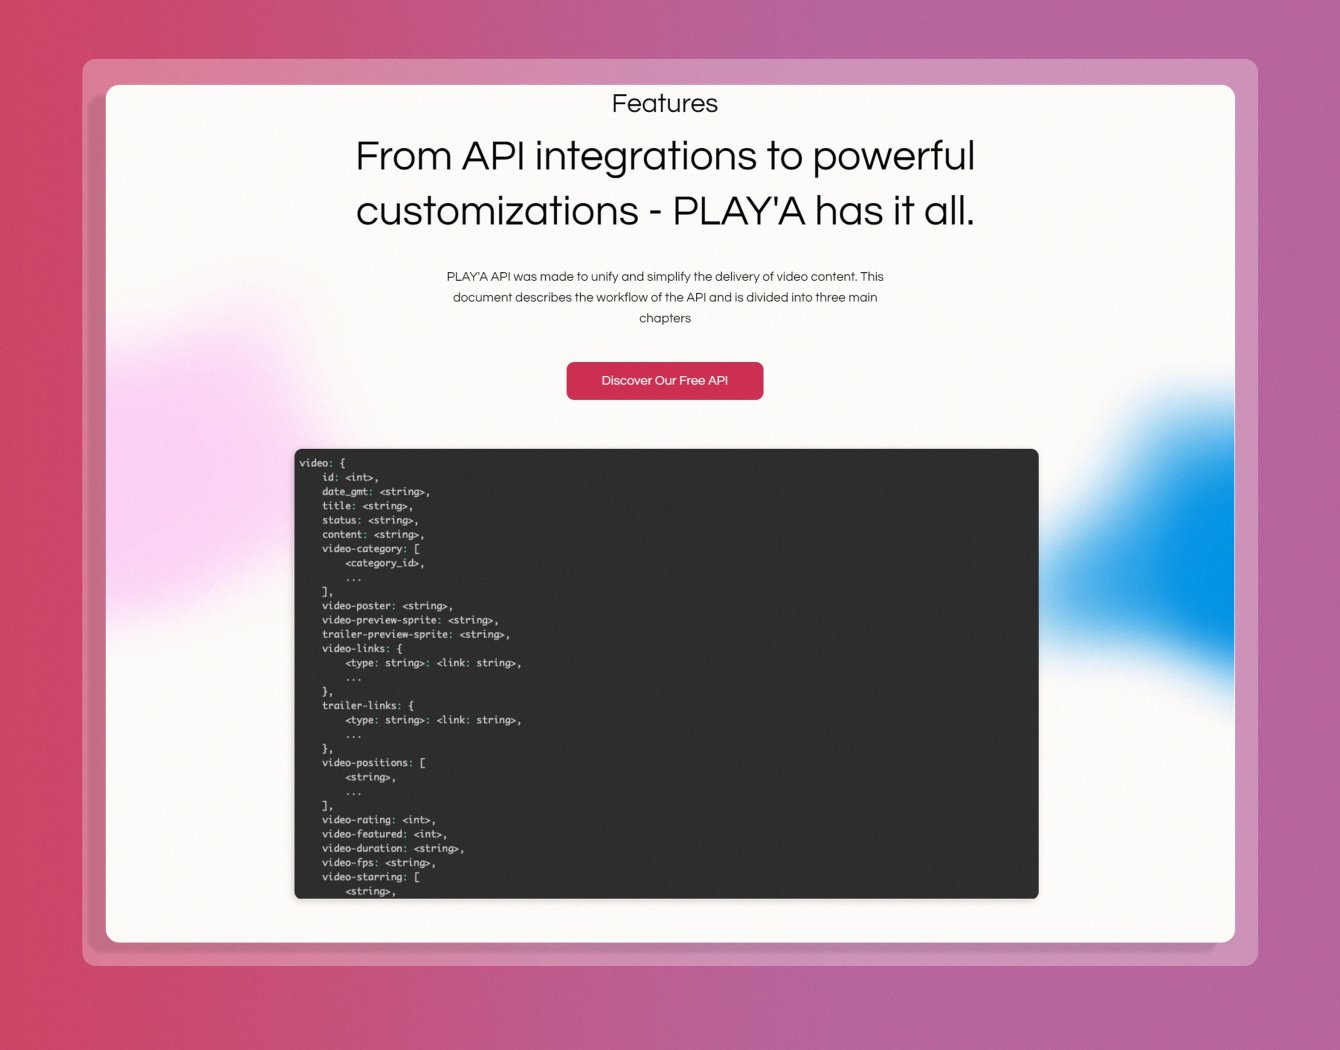Click the "video-starring: [" code line

click(371, 877)
